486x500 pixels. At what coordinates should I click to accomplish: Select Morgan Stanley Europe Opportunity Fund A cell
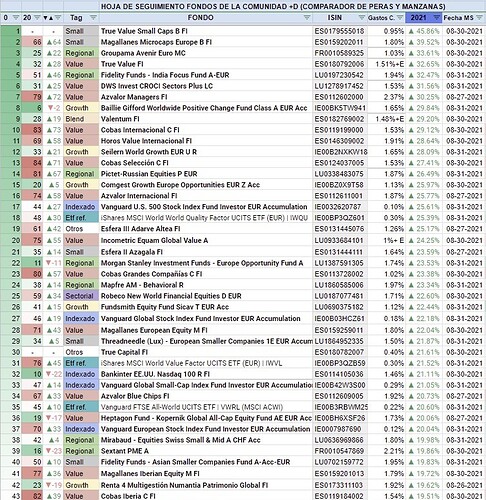206,263
